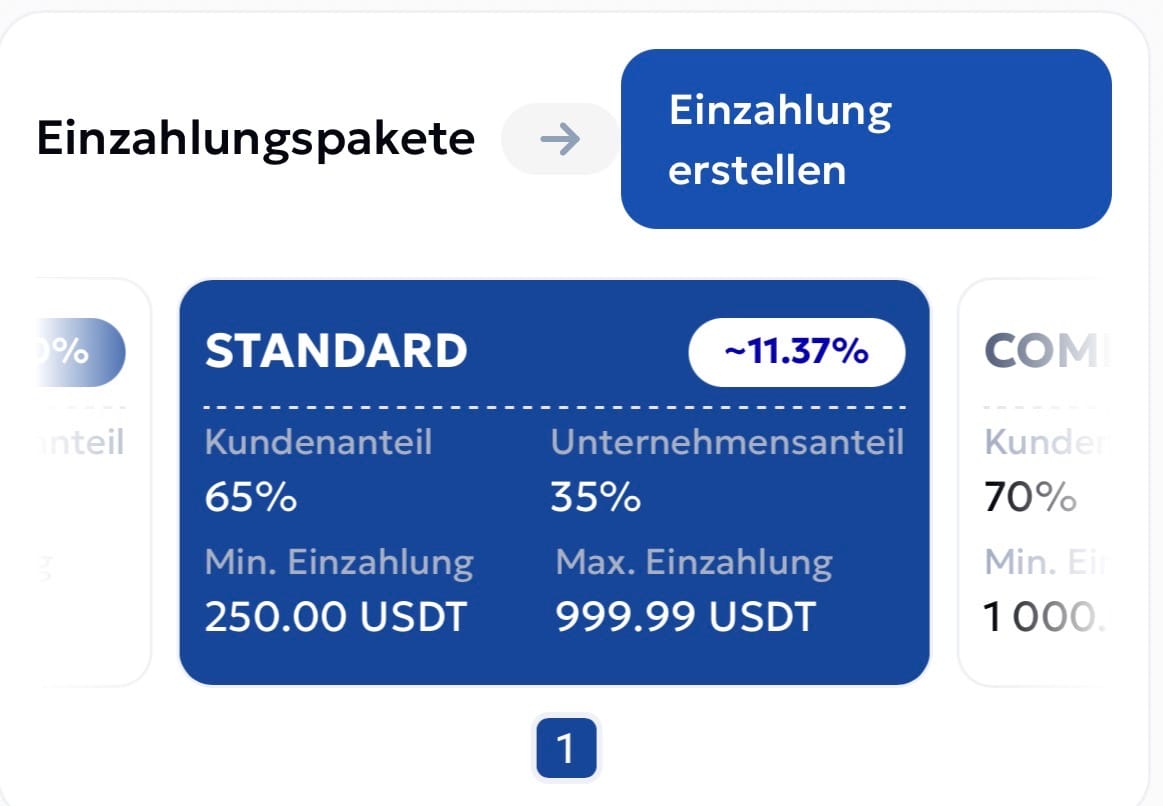Click the right arrow icon beside Einzahlungspakete
1163x806 pixels.
coord(560,140)
